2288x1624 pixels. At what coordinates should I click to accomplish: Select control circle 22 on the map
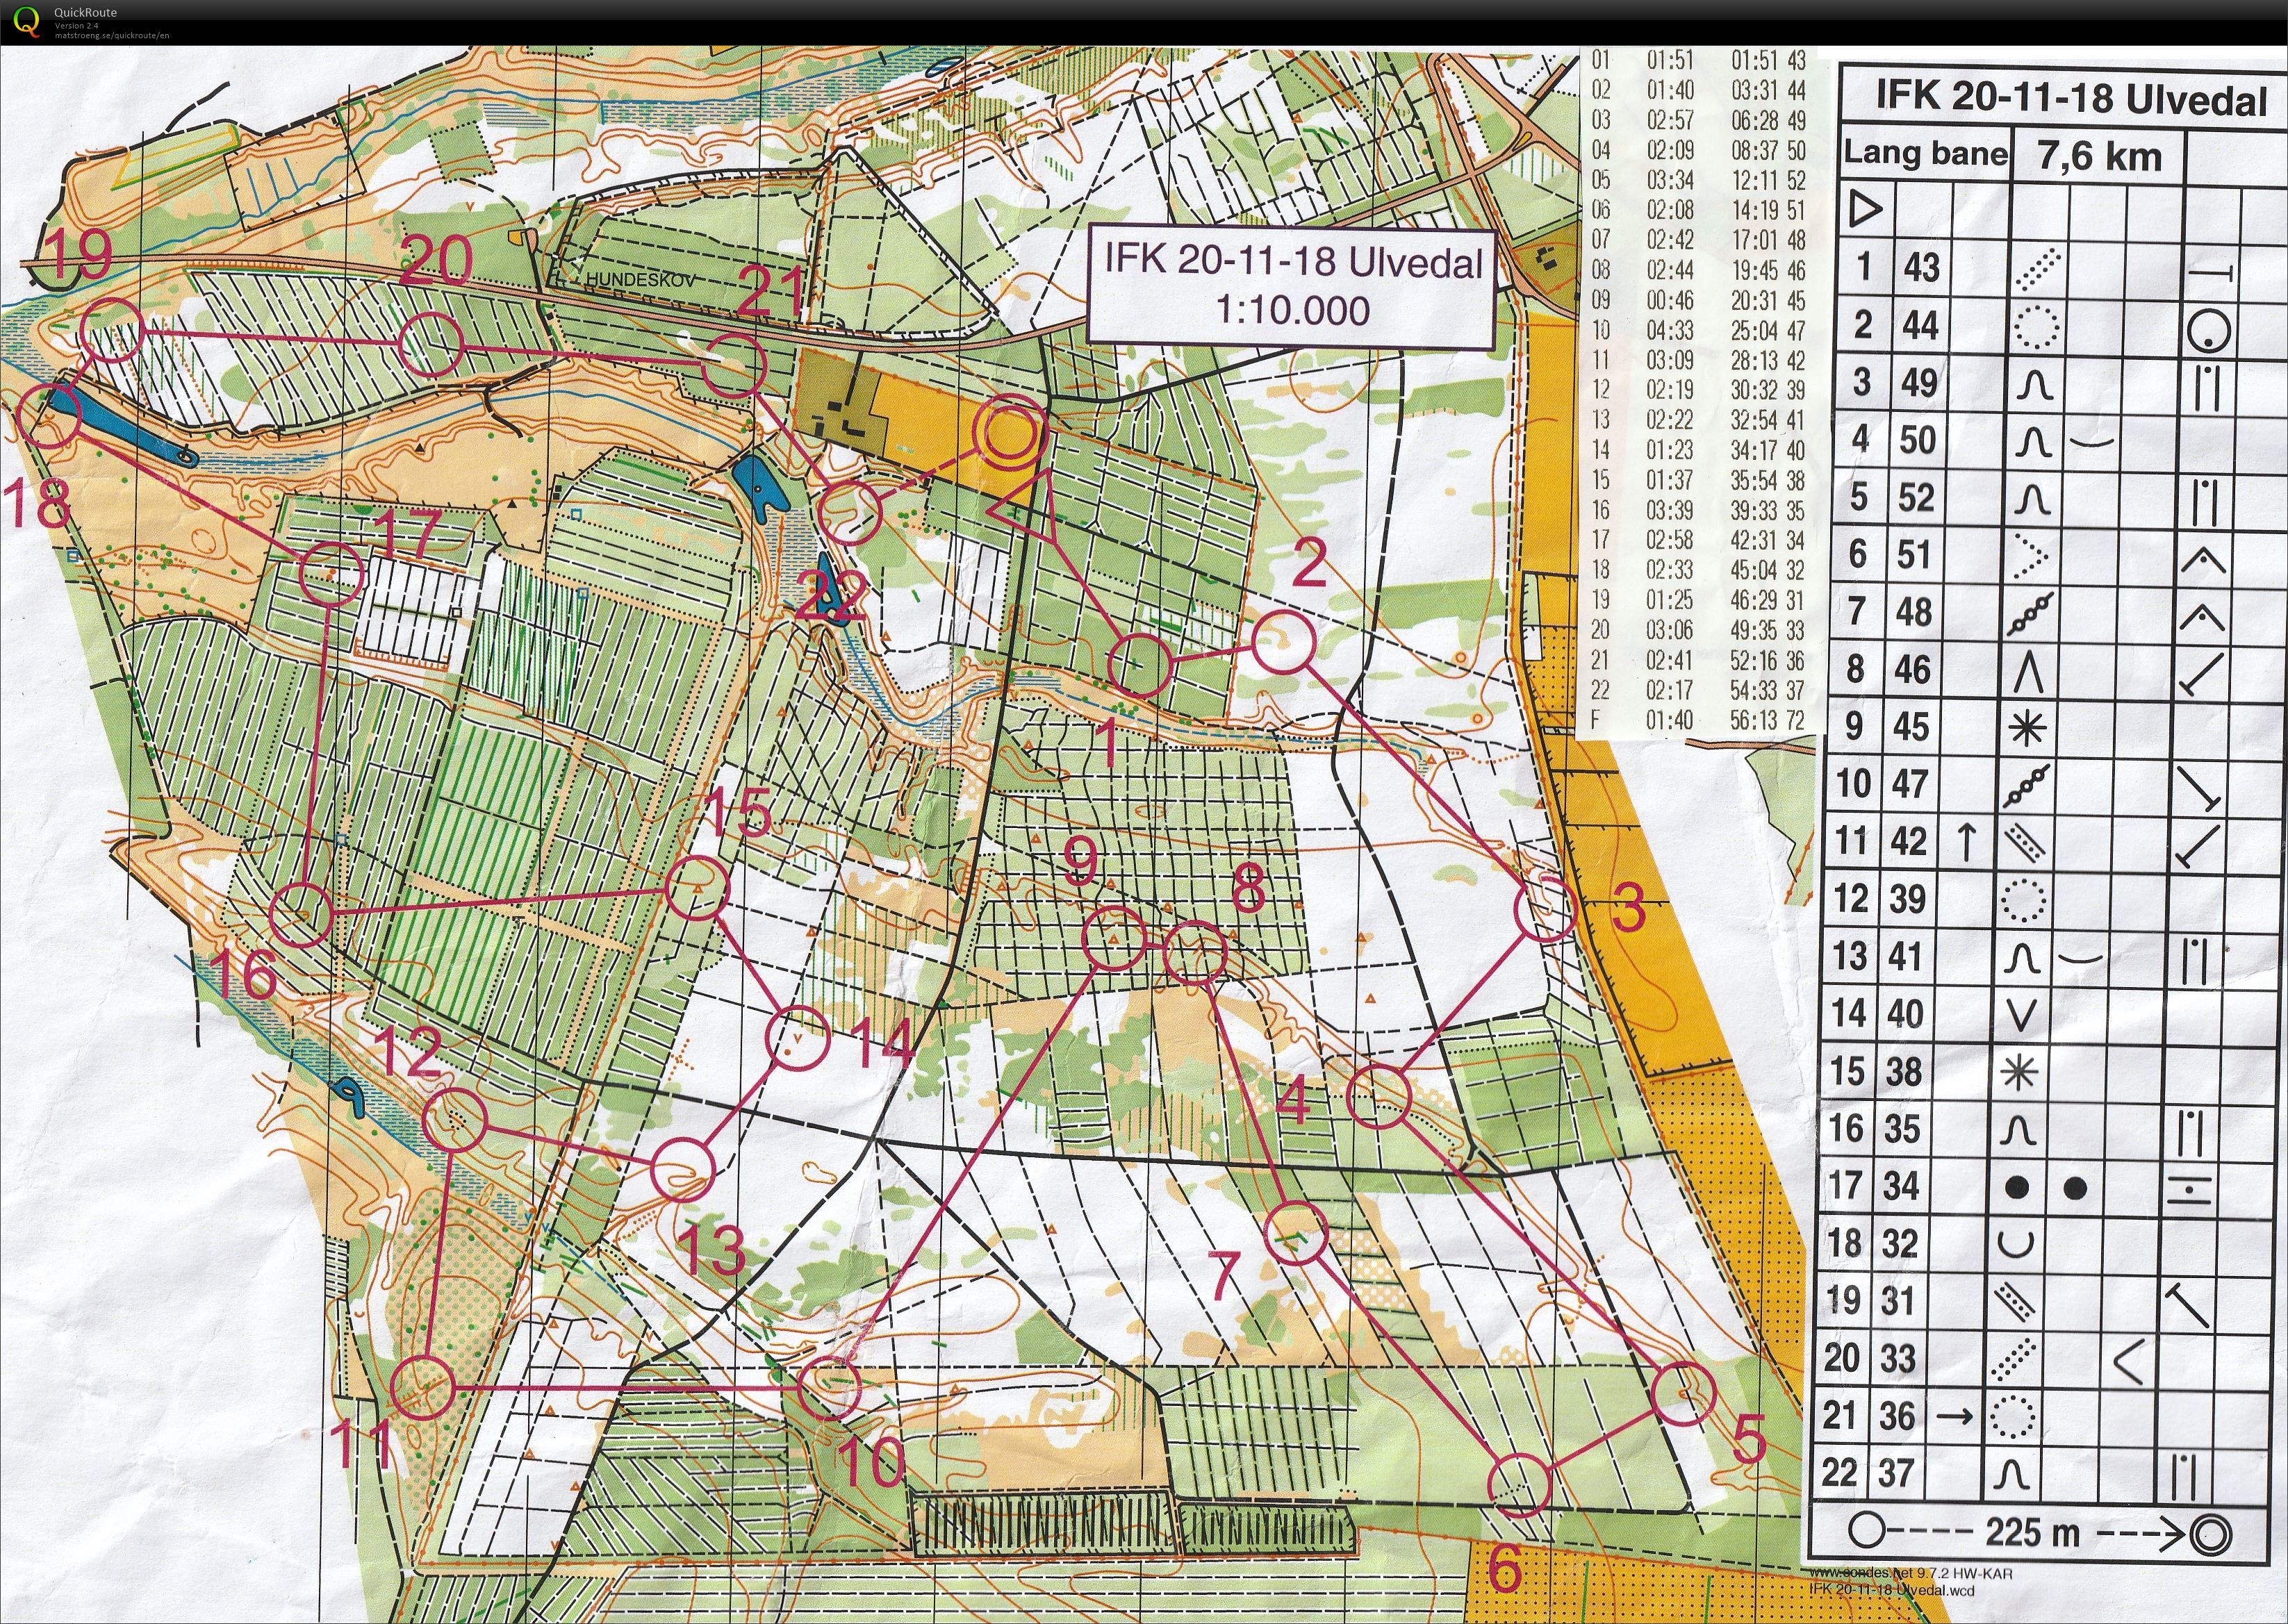point(849,513)
